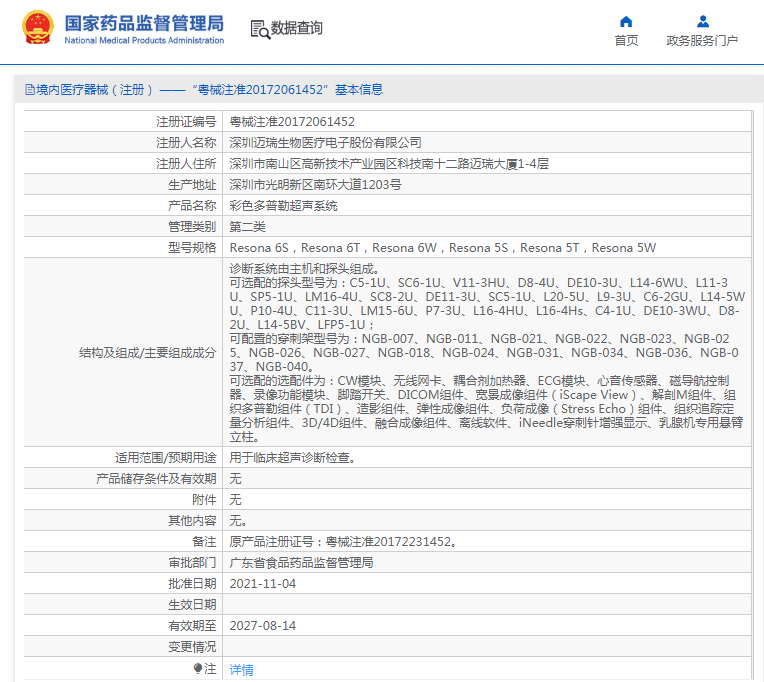Select 深圳迈瑞生物医疗电子股份有限公司 cell
Viewport: 764px width, 682px height.
point(487,142)
